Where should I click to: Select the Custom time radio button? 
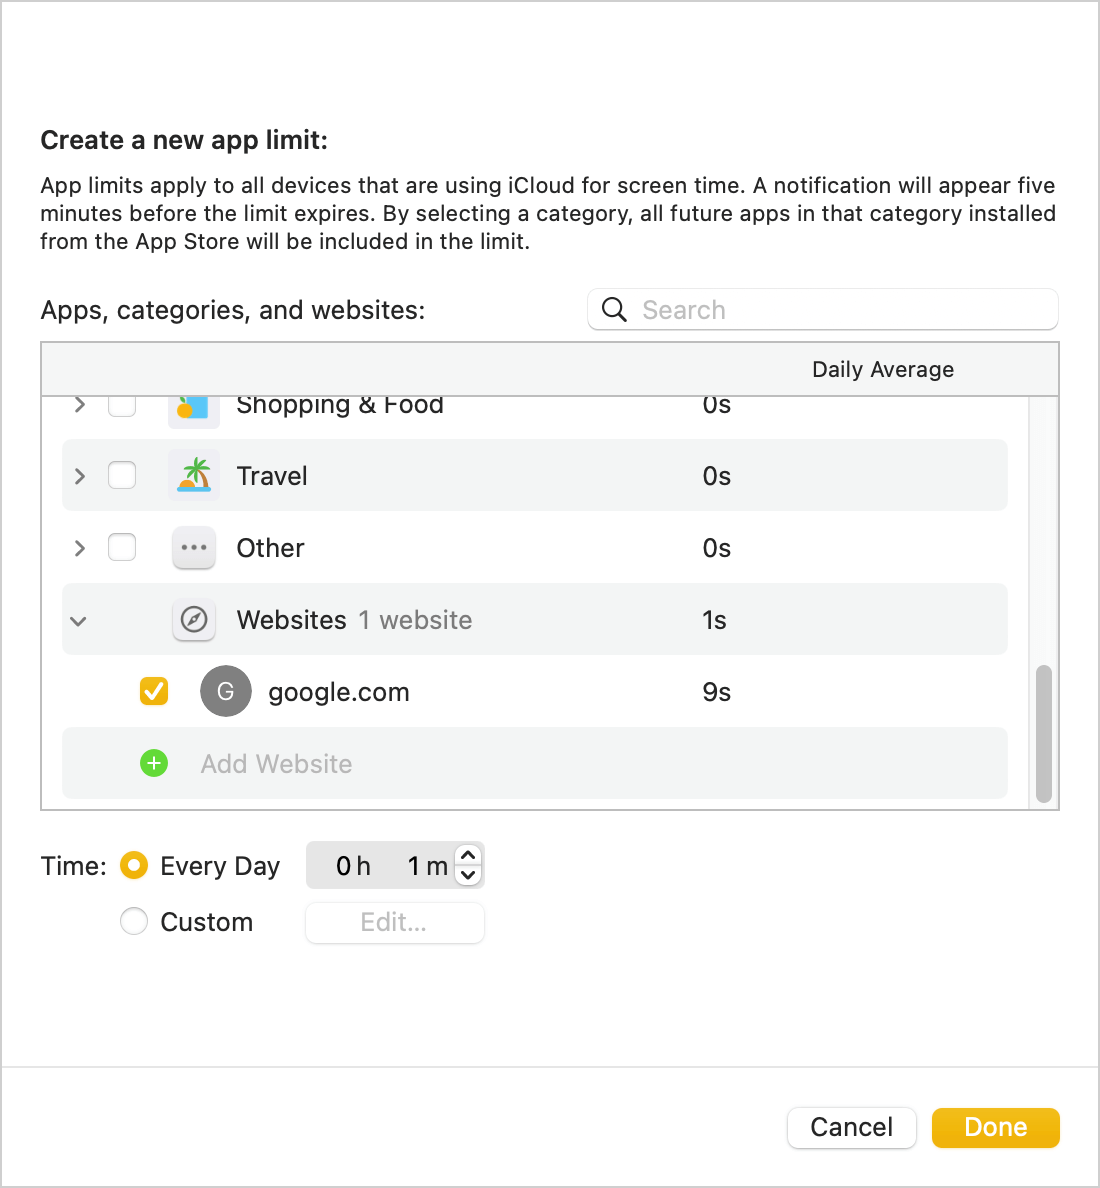click(x=133, y=921)
